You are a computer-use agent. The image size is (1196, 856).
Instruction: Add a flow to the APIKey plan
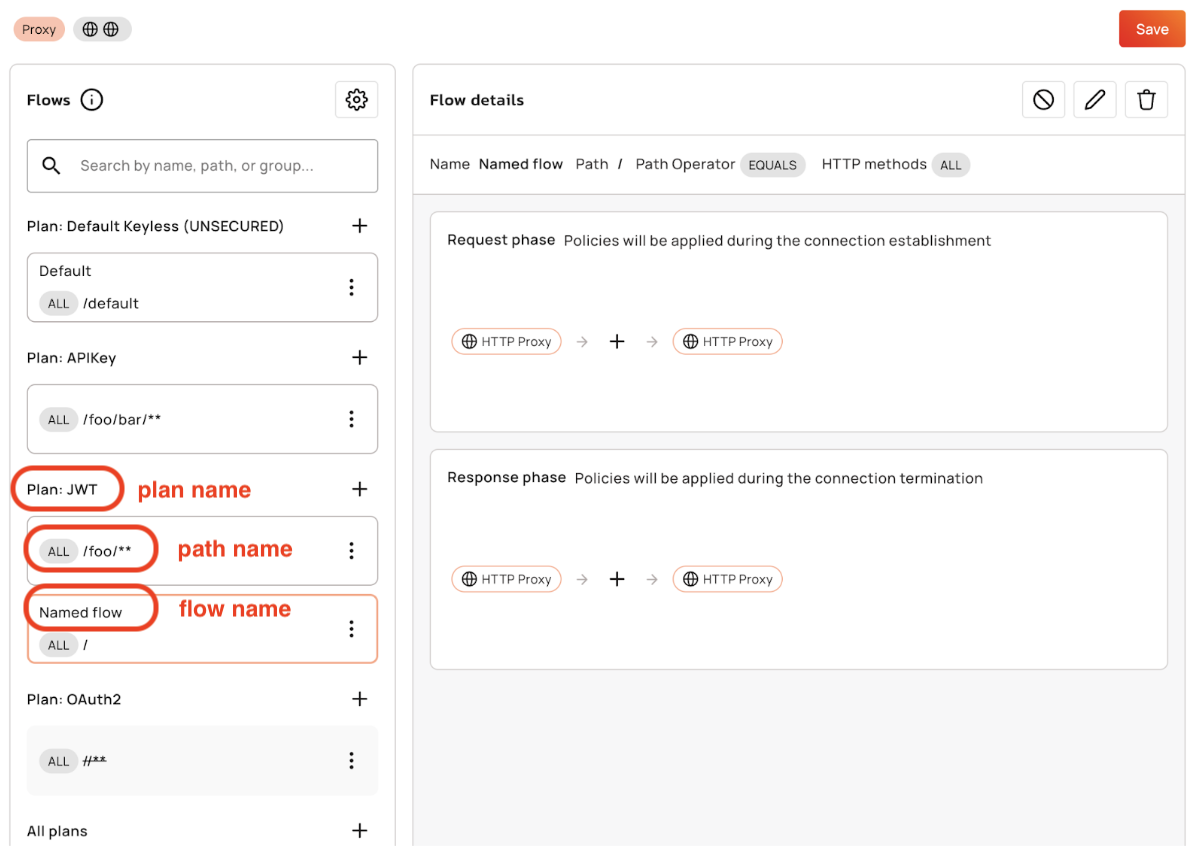click(360, 358)
